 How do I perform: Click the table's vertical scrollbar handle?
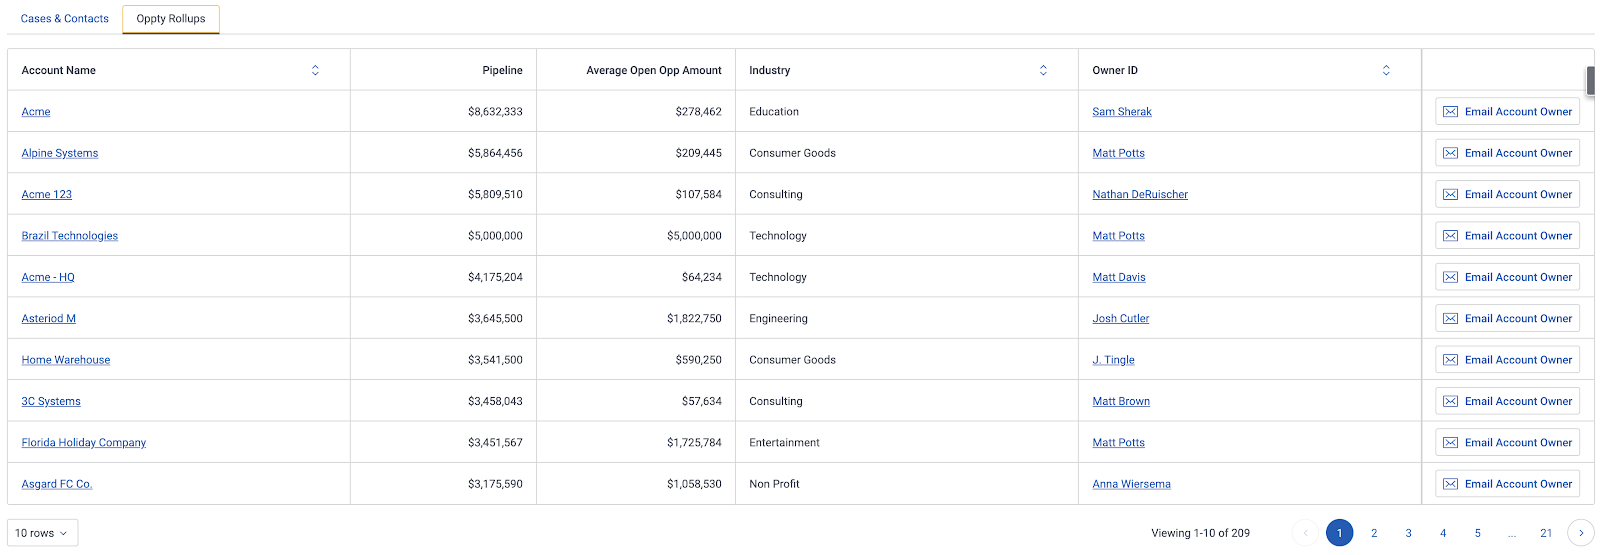[x=1590, y=80]
